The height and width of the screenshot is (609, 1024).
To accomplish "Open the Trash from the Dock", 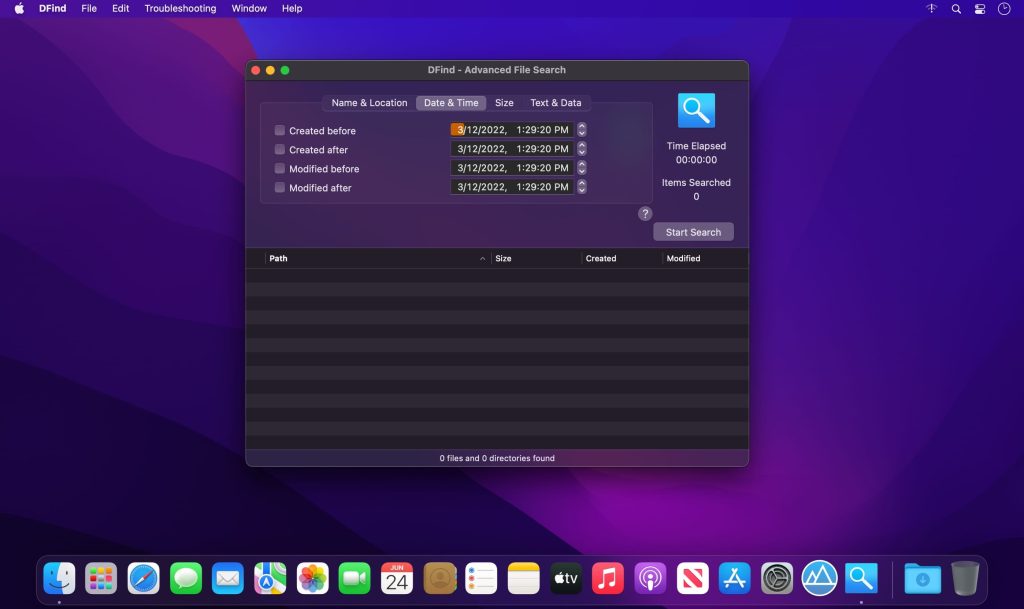I will tap(964, 578).
